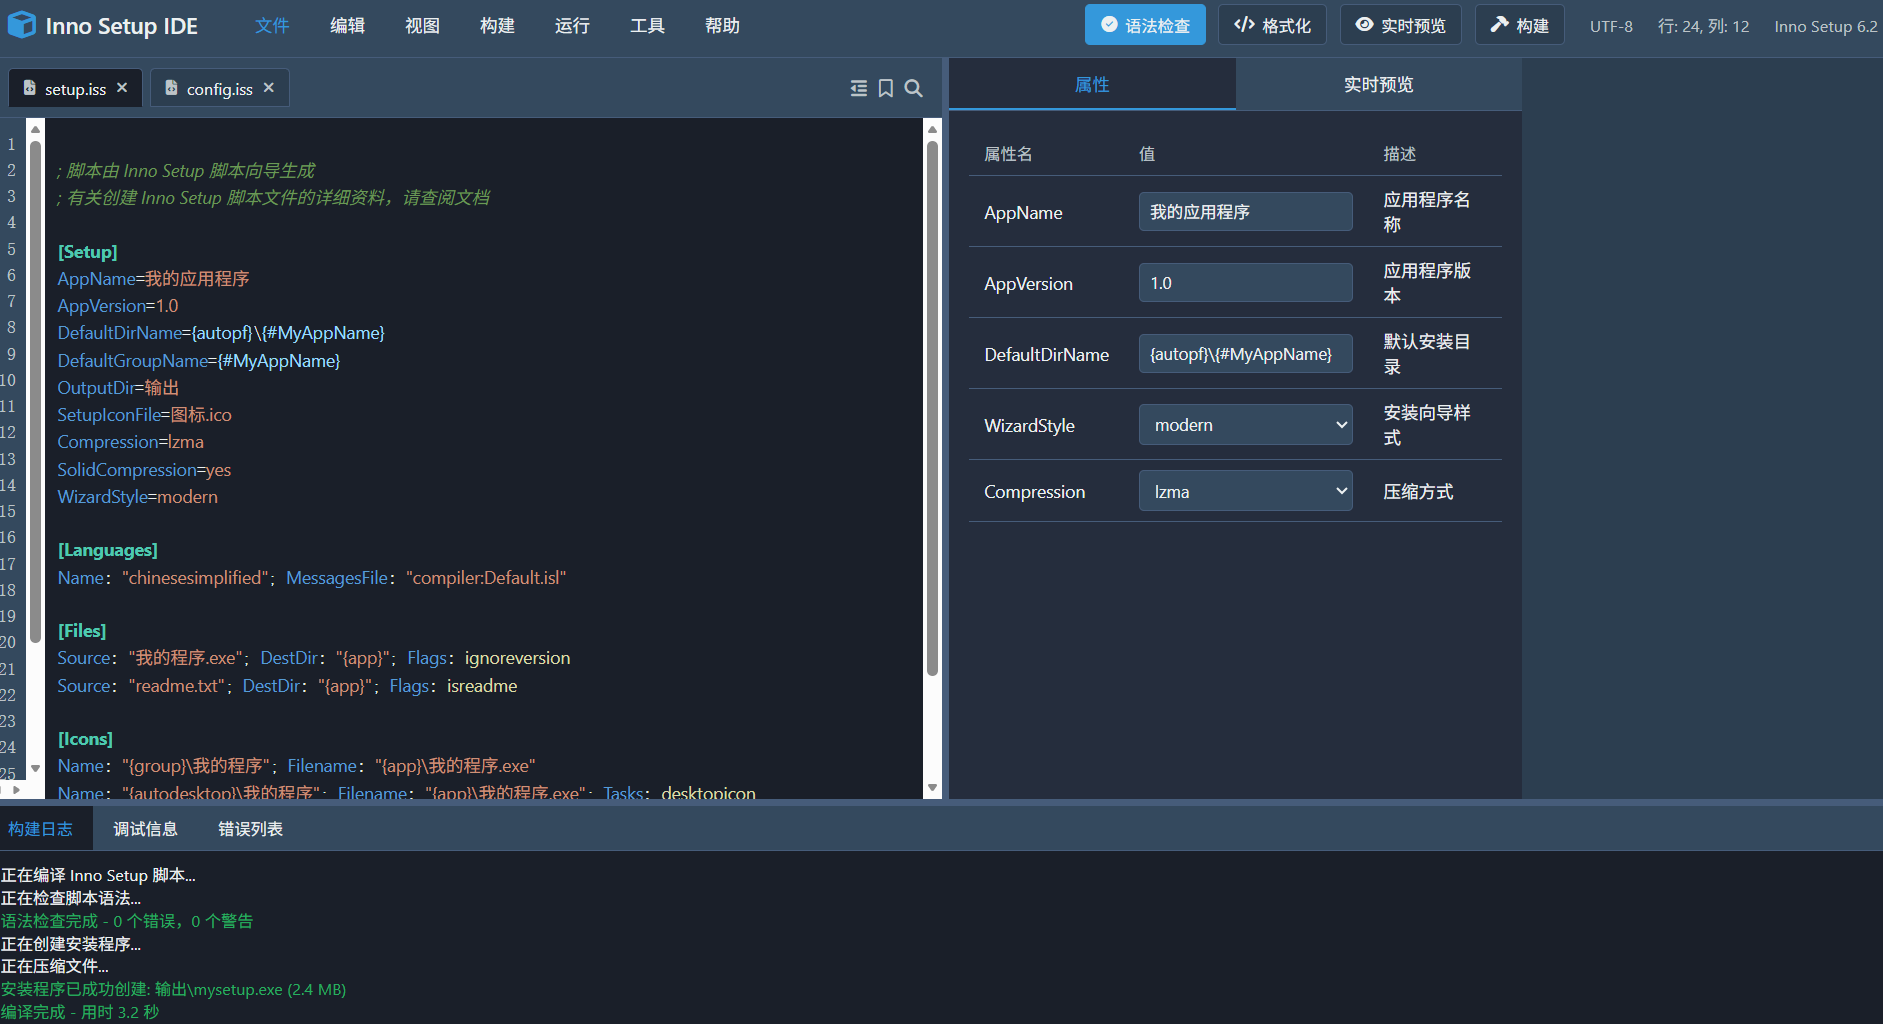This screenshot has height=1024, width=1883.
Task: Run 语法检查 syntax check
Action: pyautogui.click(x=1145, y=25)
